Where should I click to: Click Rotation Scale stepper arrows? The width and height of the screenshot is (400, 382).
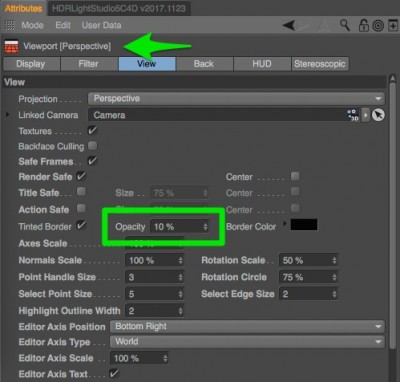pos(334,260)
